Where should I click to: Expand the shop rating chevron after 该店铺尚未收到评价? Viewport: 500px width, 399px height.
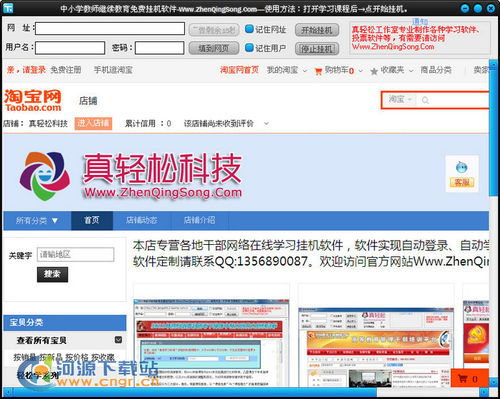(x=266, y=123)
